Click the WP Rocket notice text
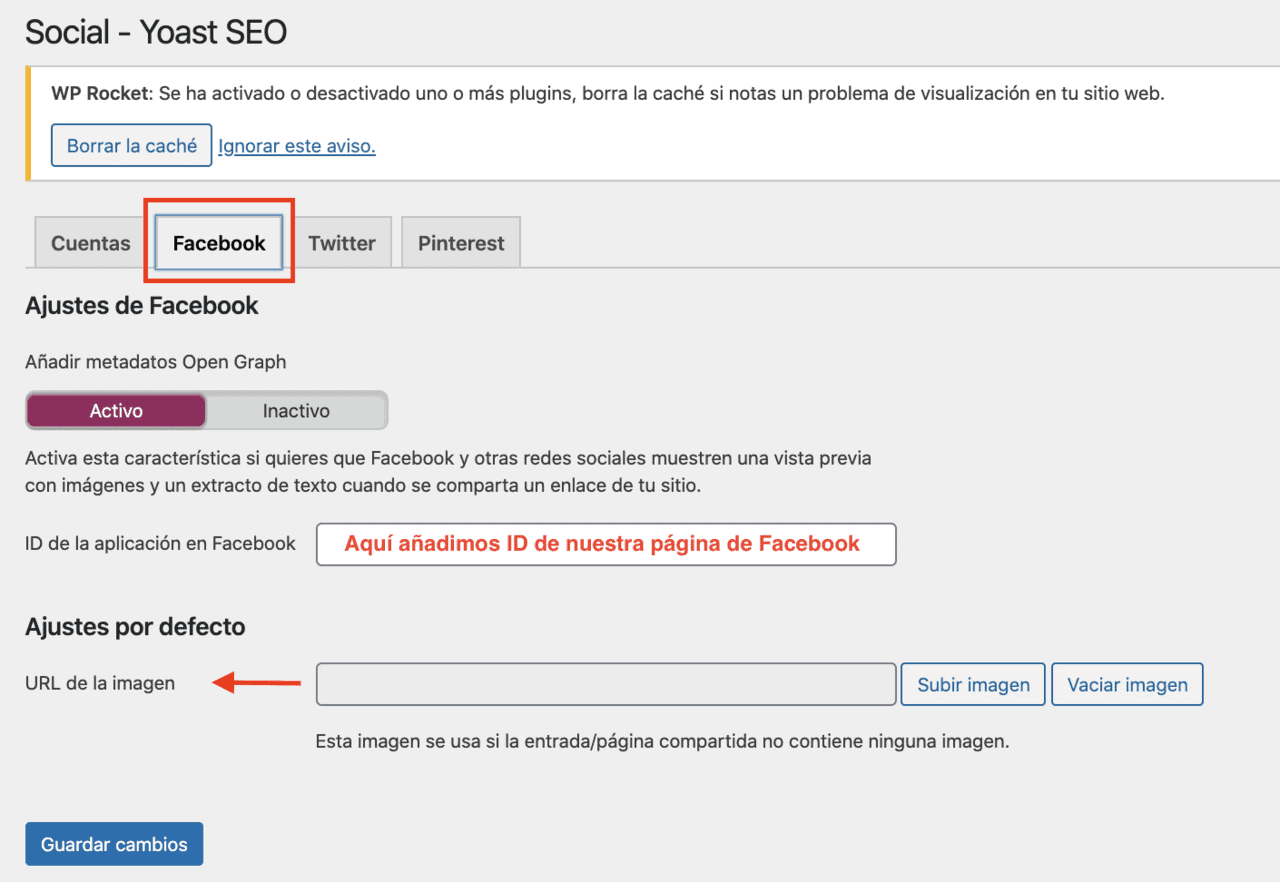Image resolution: width=1280 pixels, height=882 pixels. coord(608,94)
